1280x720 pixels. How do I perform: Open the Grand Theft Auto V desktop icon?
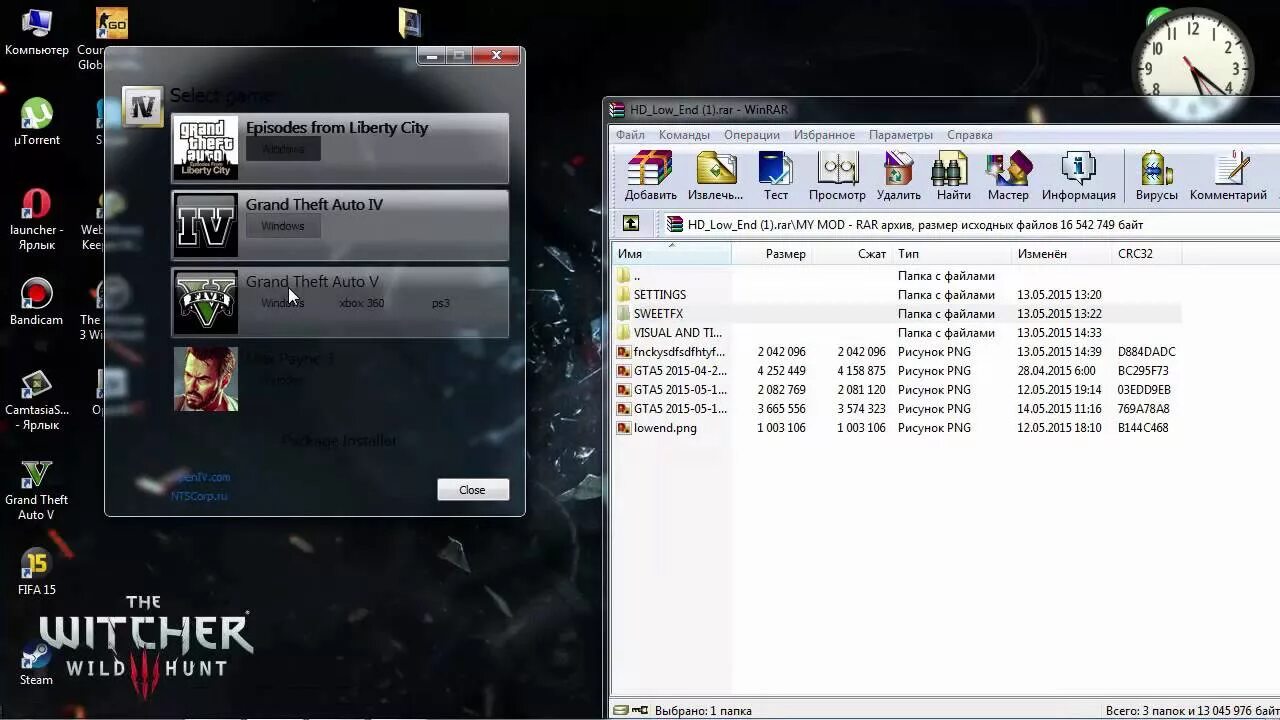coord(37,490)
